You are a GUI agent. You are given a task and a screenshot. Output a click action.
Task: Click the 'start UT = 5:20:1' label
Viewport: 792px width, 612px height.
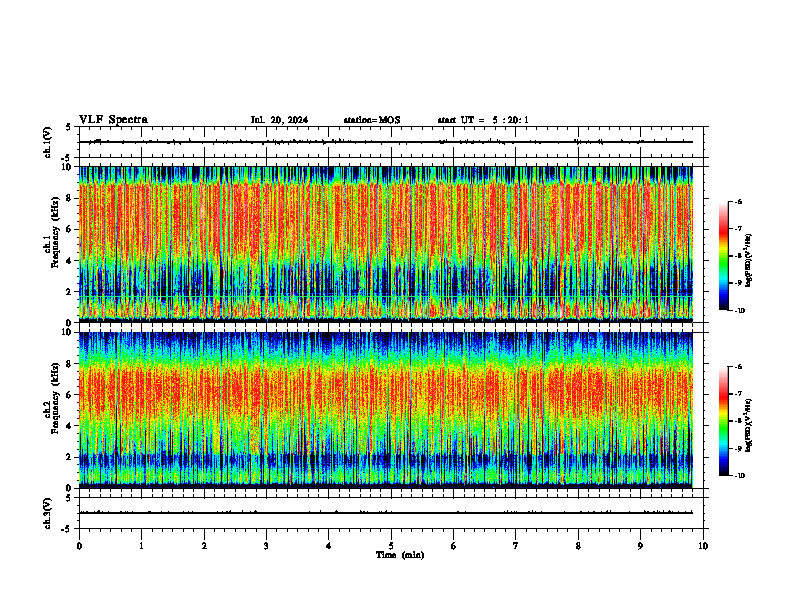(483, 120)
